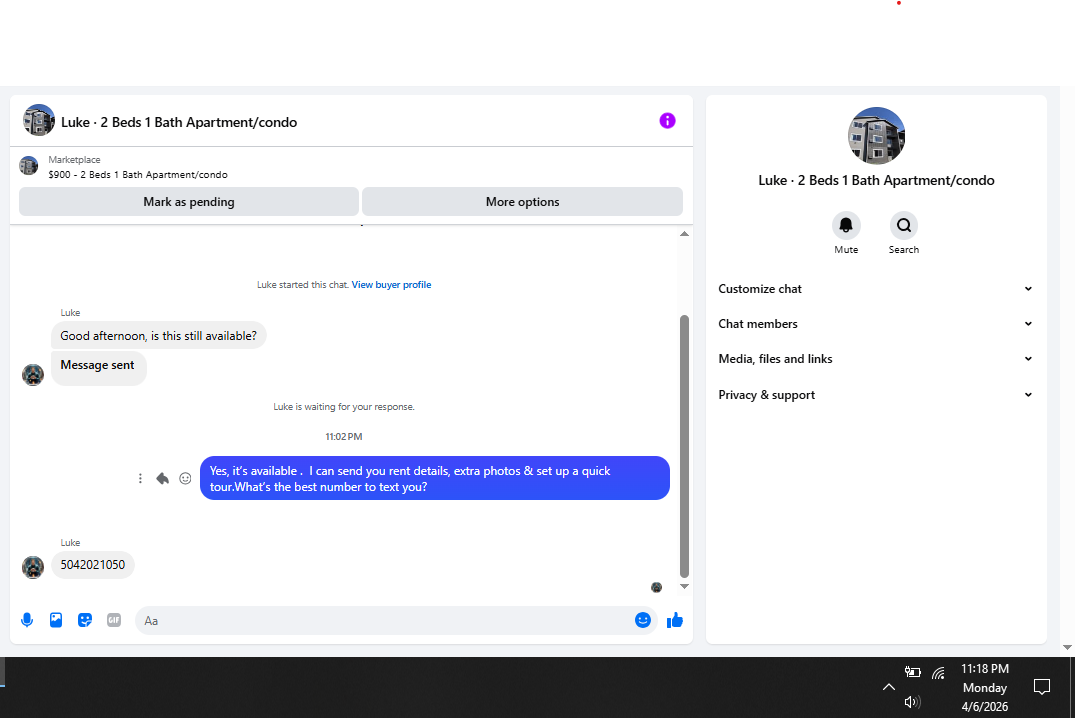This screenshot has width=1075, height=718.
Task: Click page scrollbar down arrow at right edge
Action: click(x=1067, y=647)
